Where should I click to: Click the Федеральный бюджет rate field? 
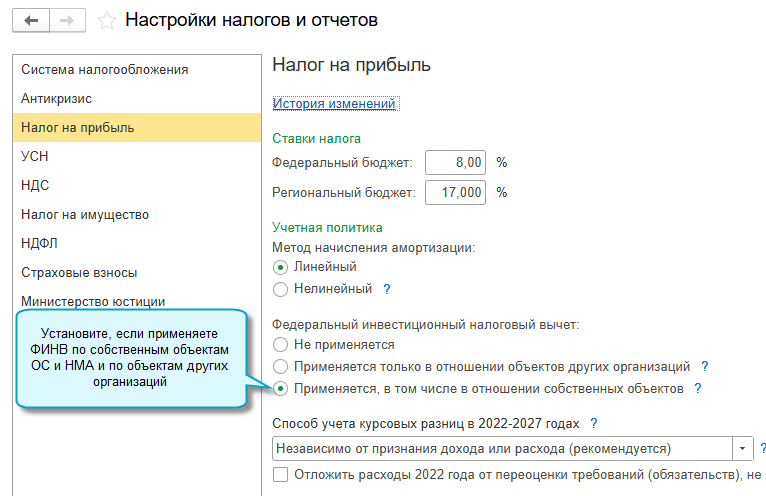(457, 162)
